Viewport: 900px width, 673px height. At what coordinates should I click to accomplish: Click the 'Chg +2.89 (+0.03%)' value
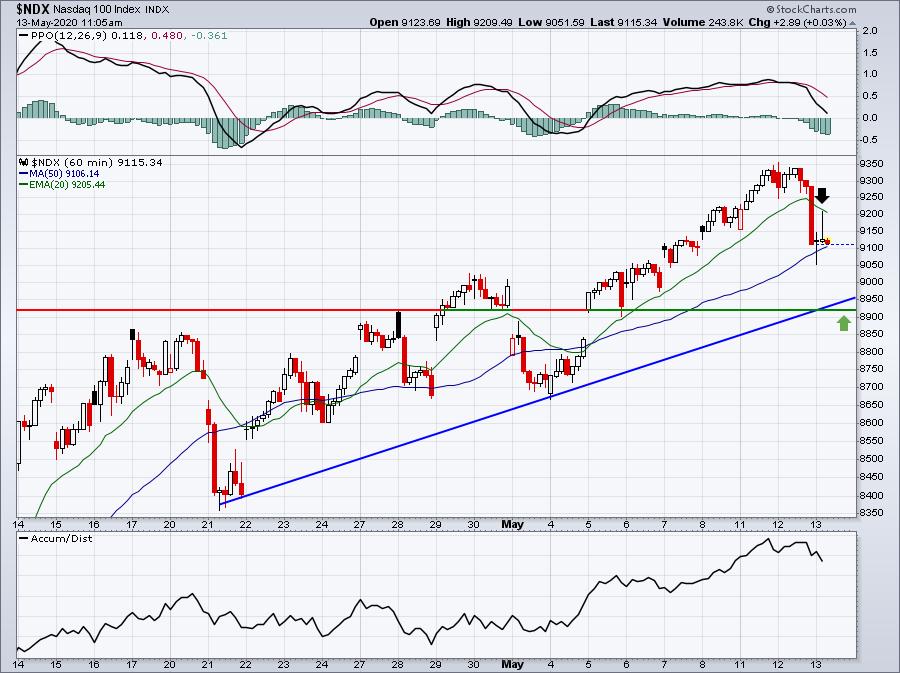coord(798,22)
